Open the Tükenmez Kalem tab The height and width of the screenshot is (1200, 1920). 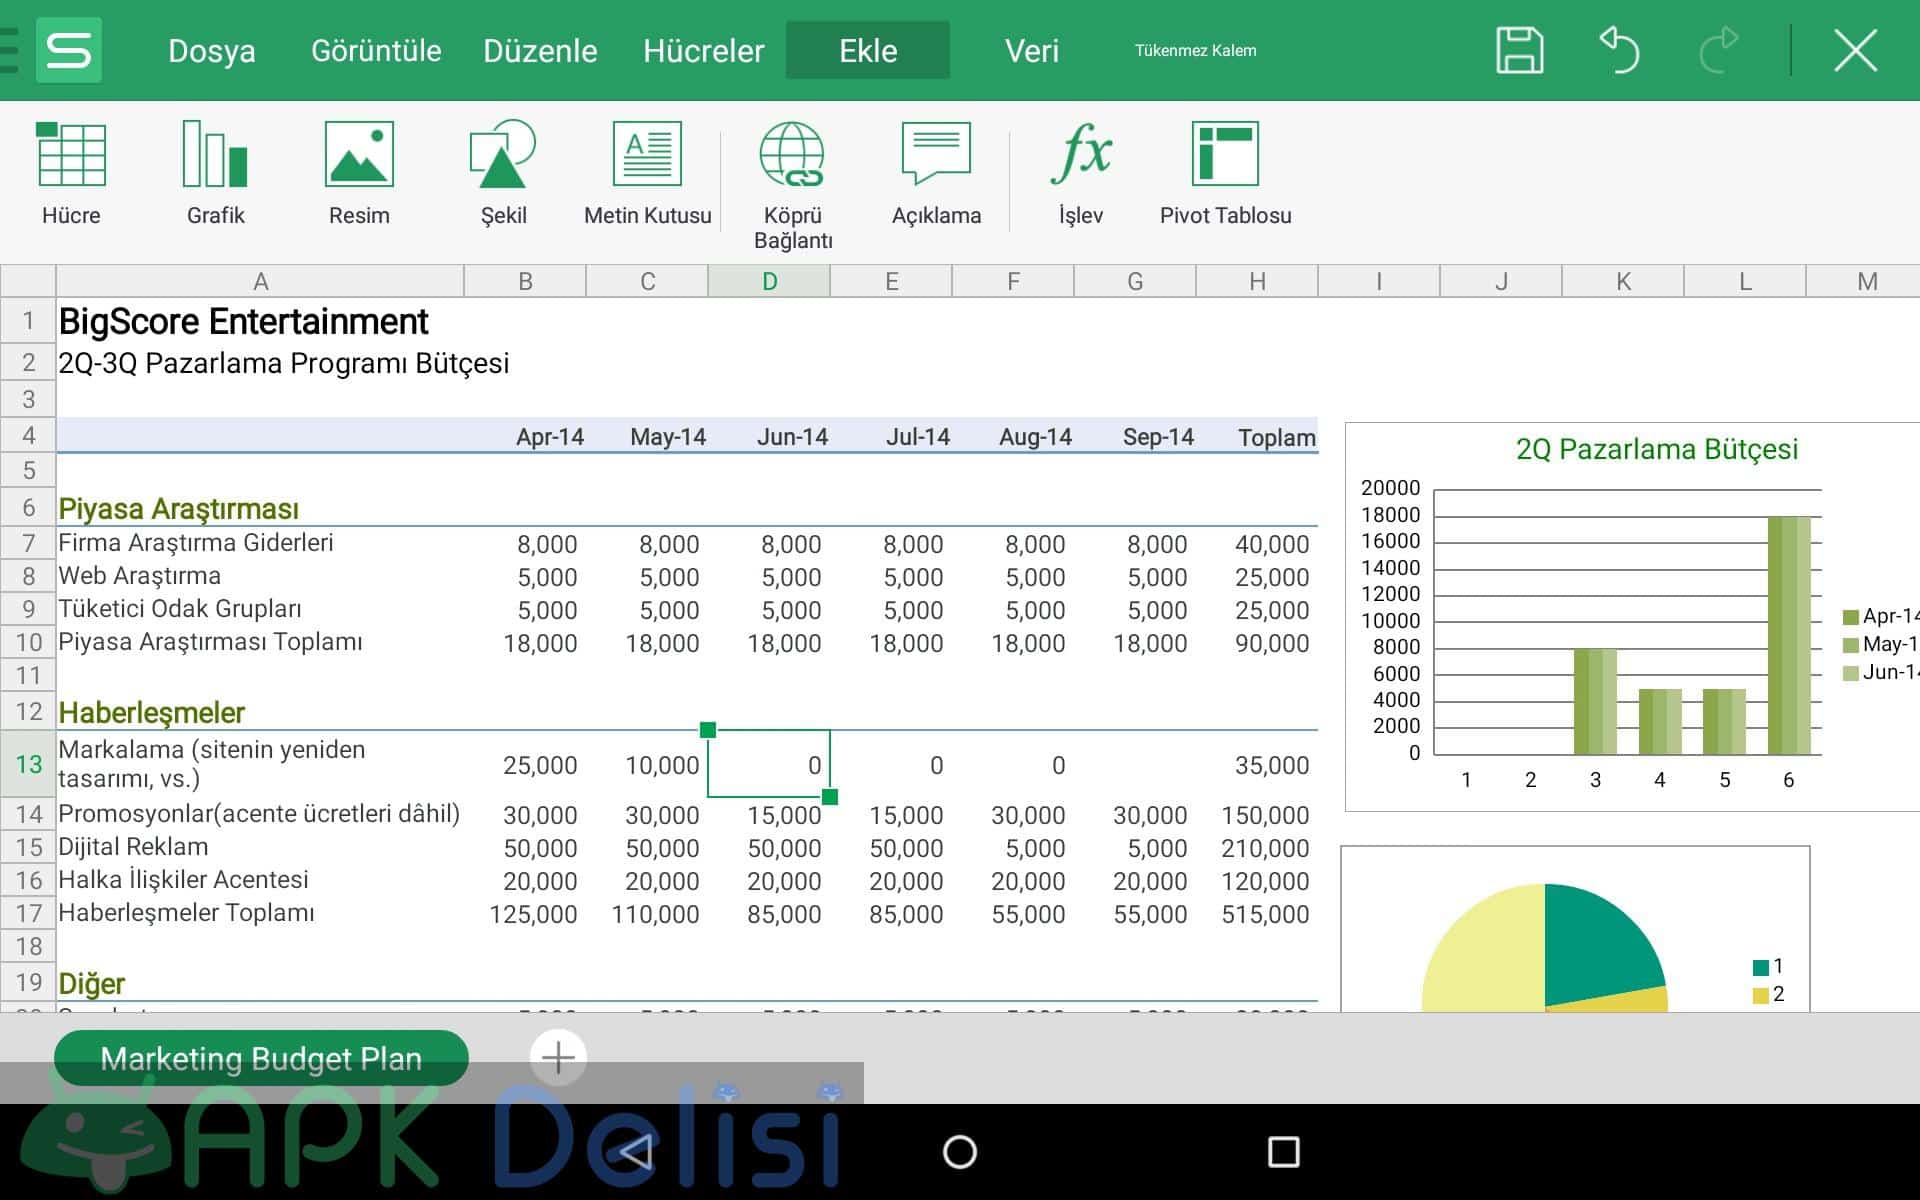pyautogui.click(x=1195, y=50)
